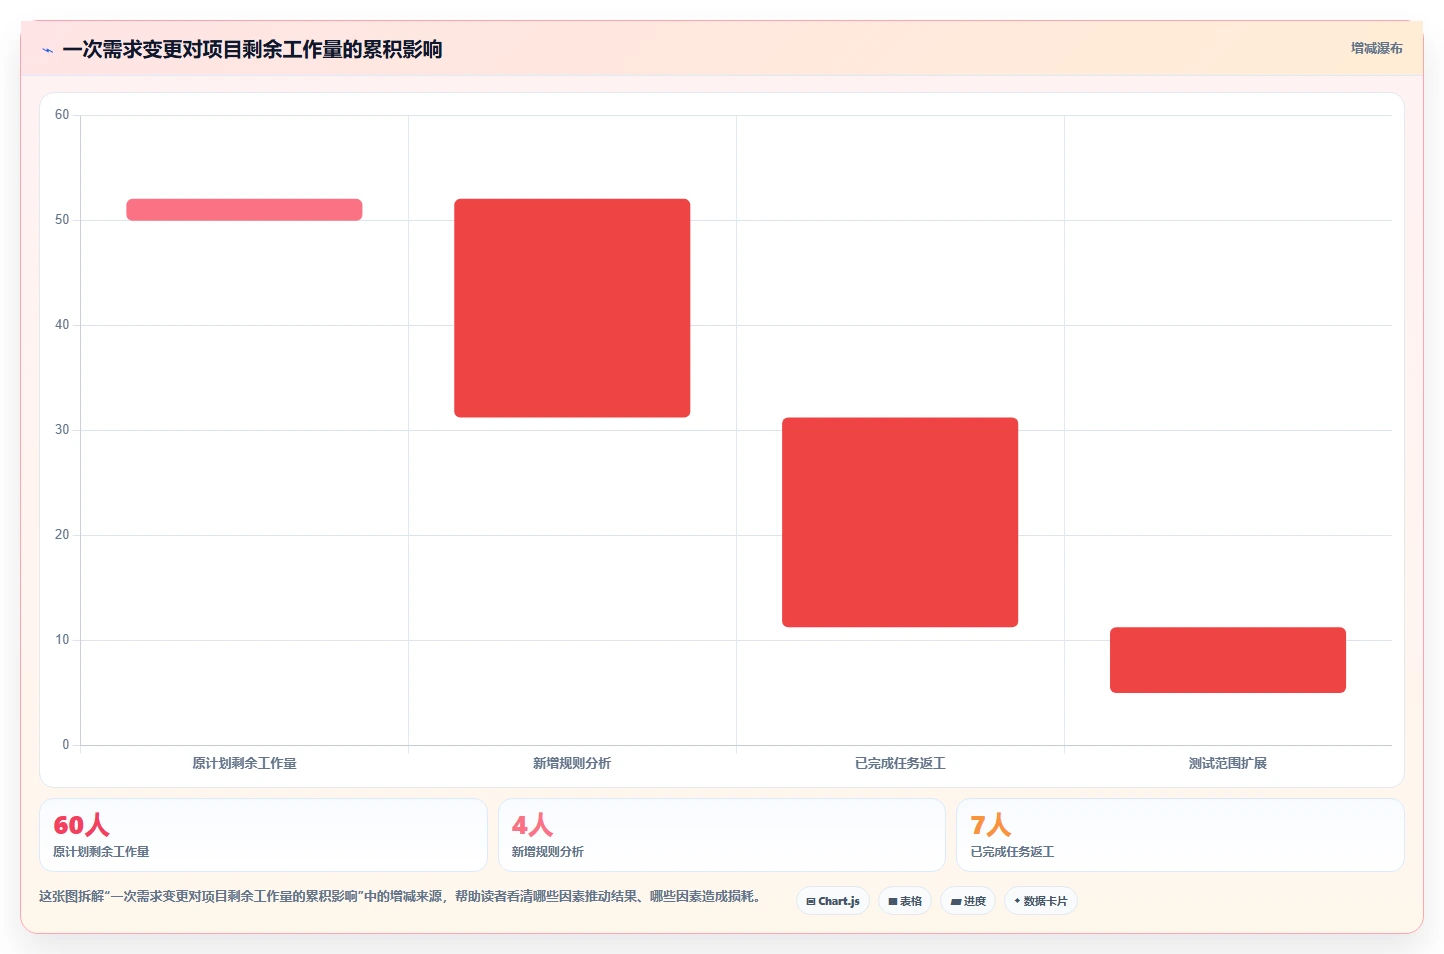Open the 7人 stat card
Image resolution: width=1444 pixels, height=954 pixels.
1180,835
